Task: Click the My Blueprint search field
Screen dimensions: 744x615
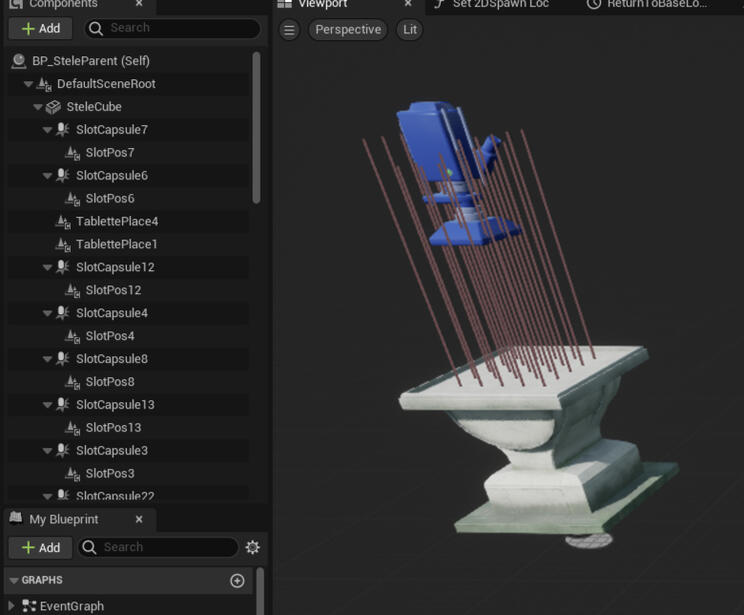Action: (158, 547)
